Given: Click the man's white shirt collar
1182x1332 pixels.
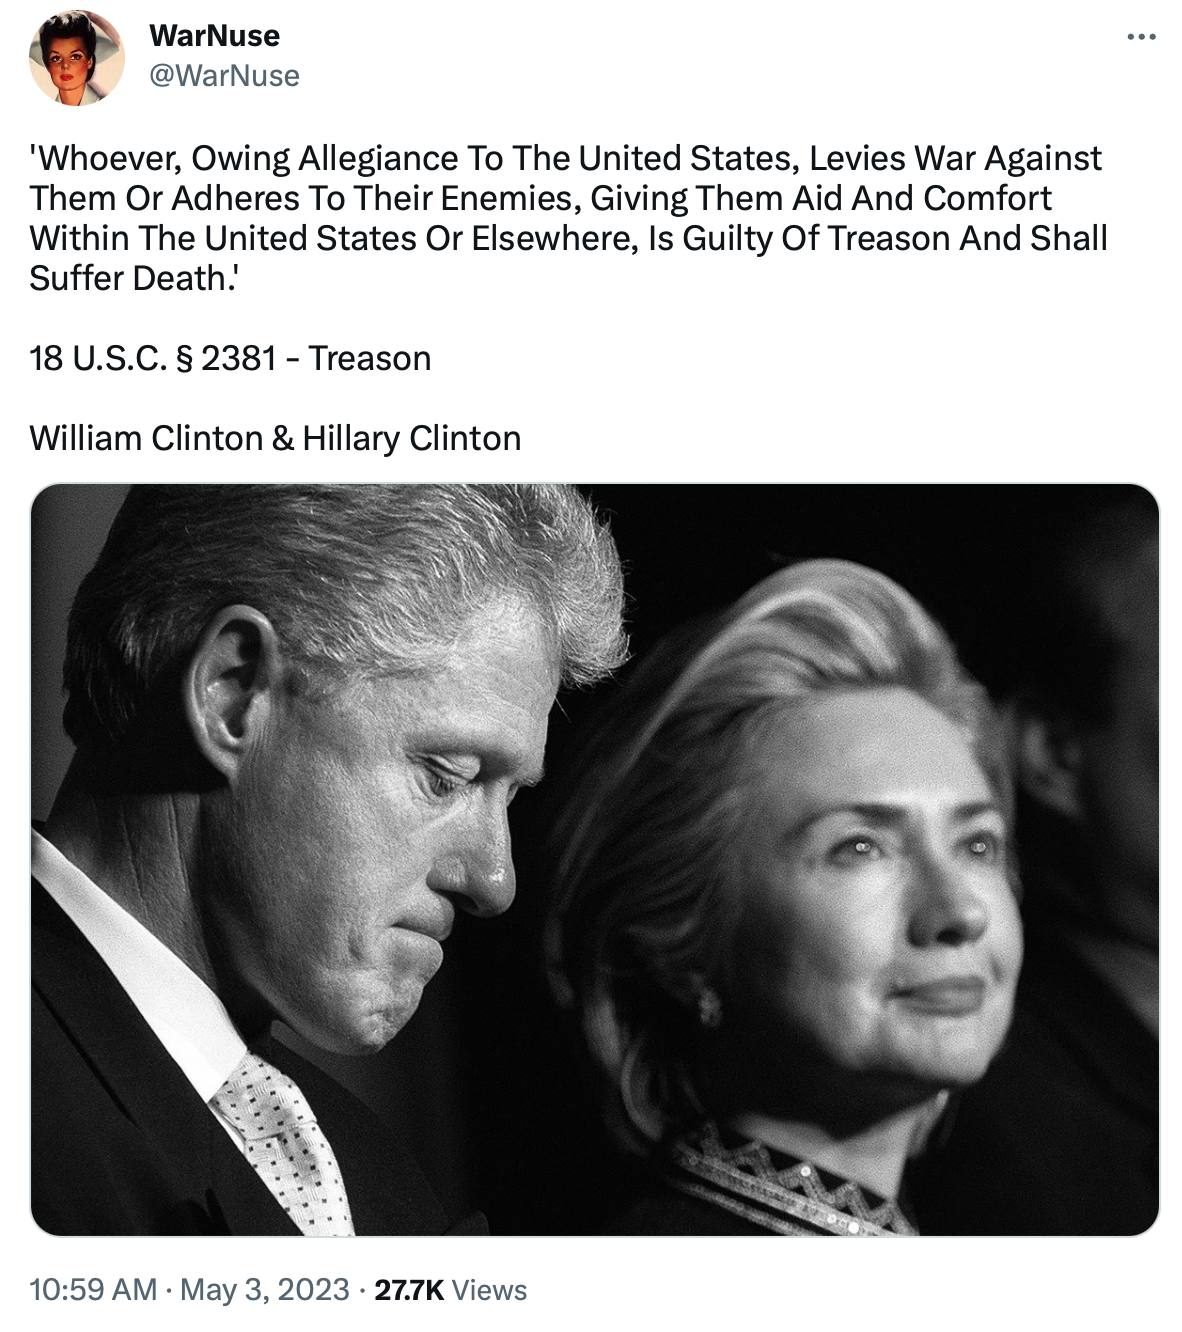Looking at the screenshot, I should pyautogui.click(x=140, y=980).
